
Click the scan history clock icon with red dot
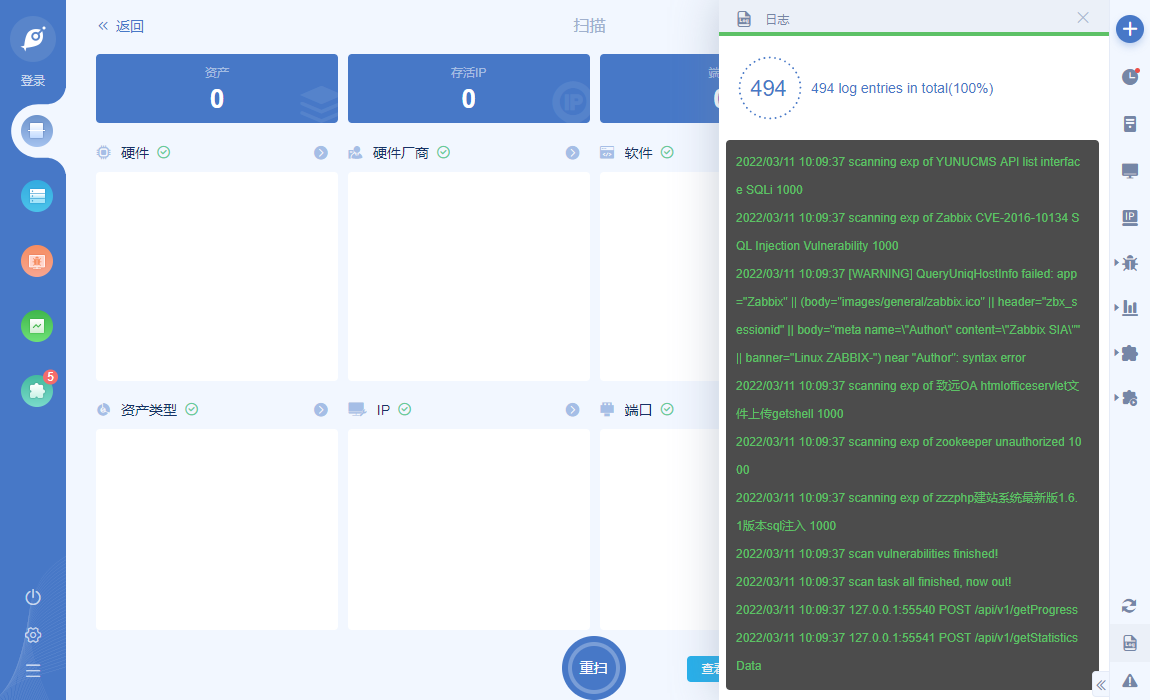point(1130,76)
